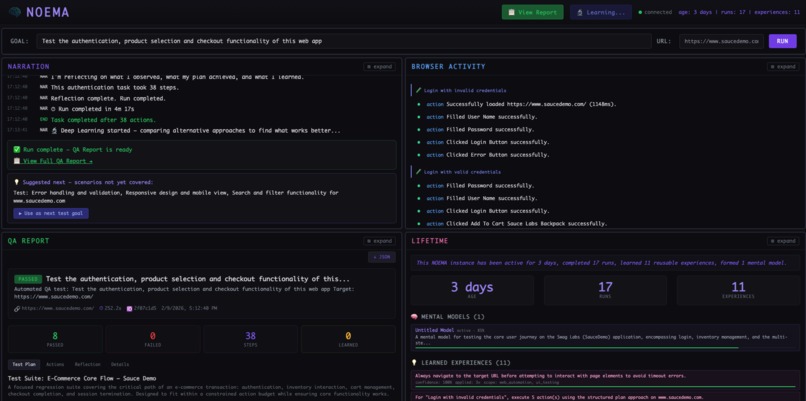Screen dimensions: 806x401
Task: Open the Details tab
Action: tap(120, 364)
